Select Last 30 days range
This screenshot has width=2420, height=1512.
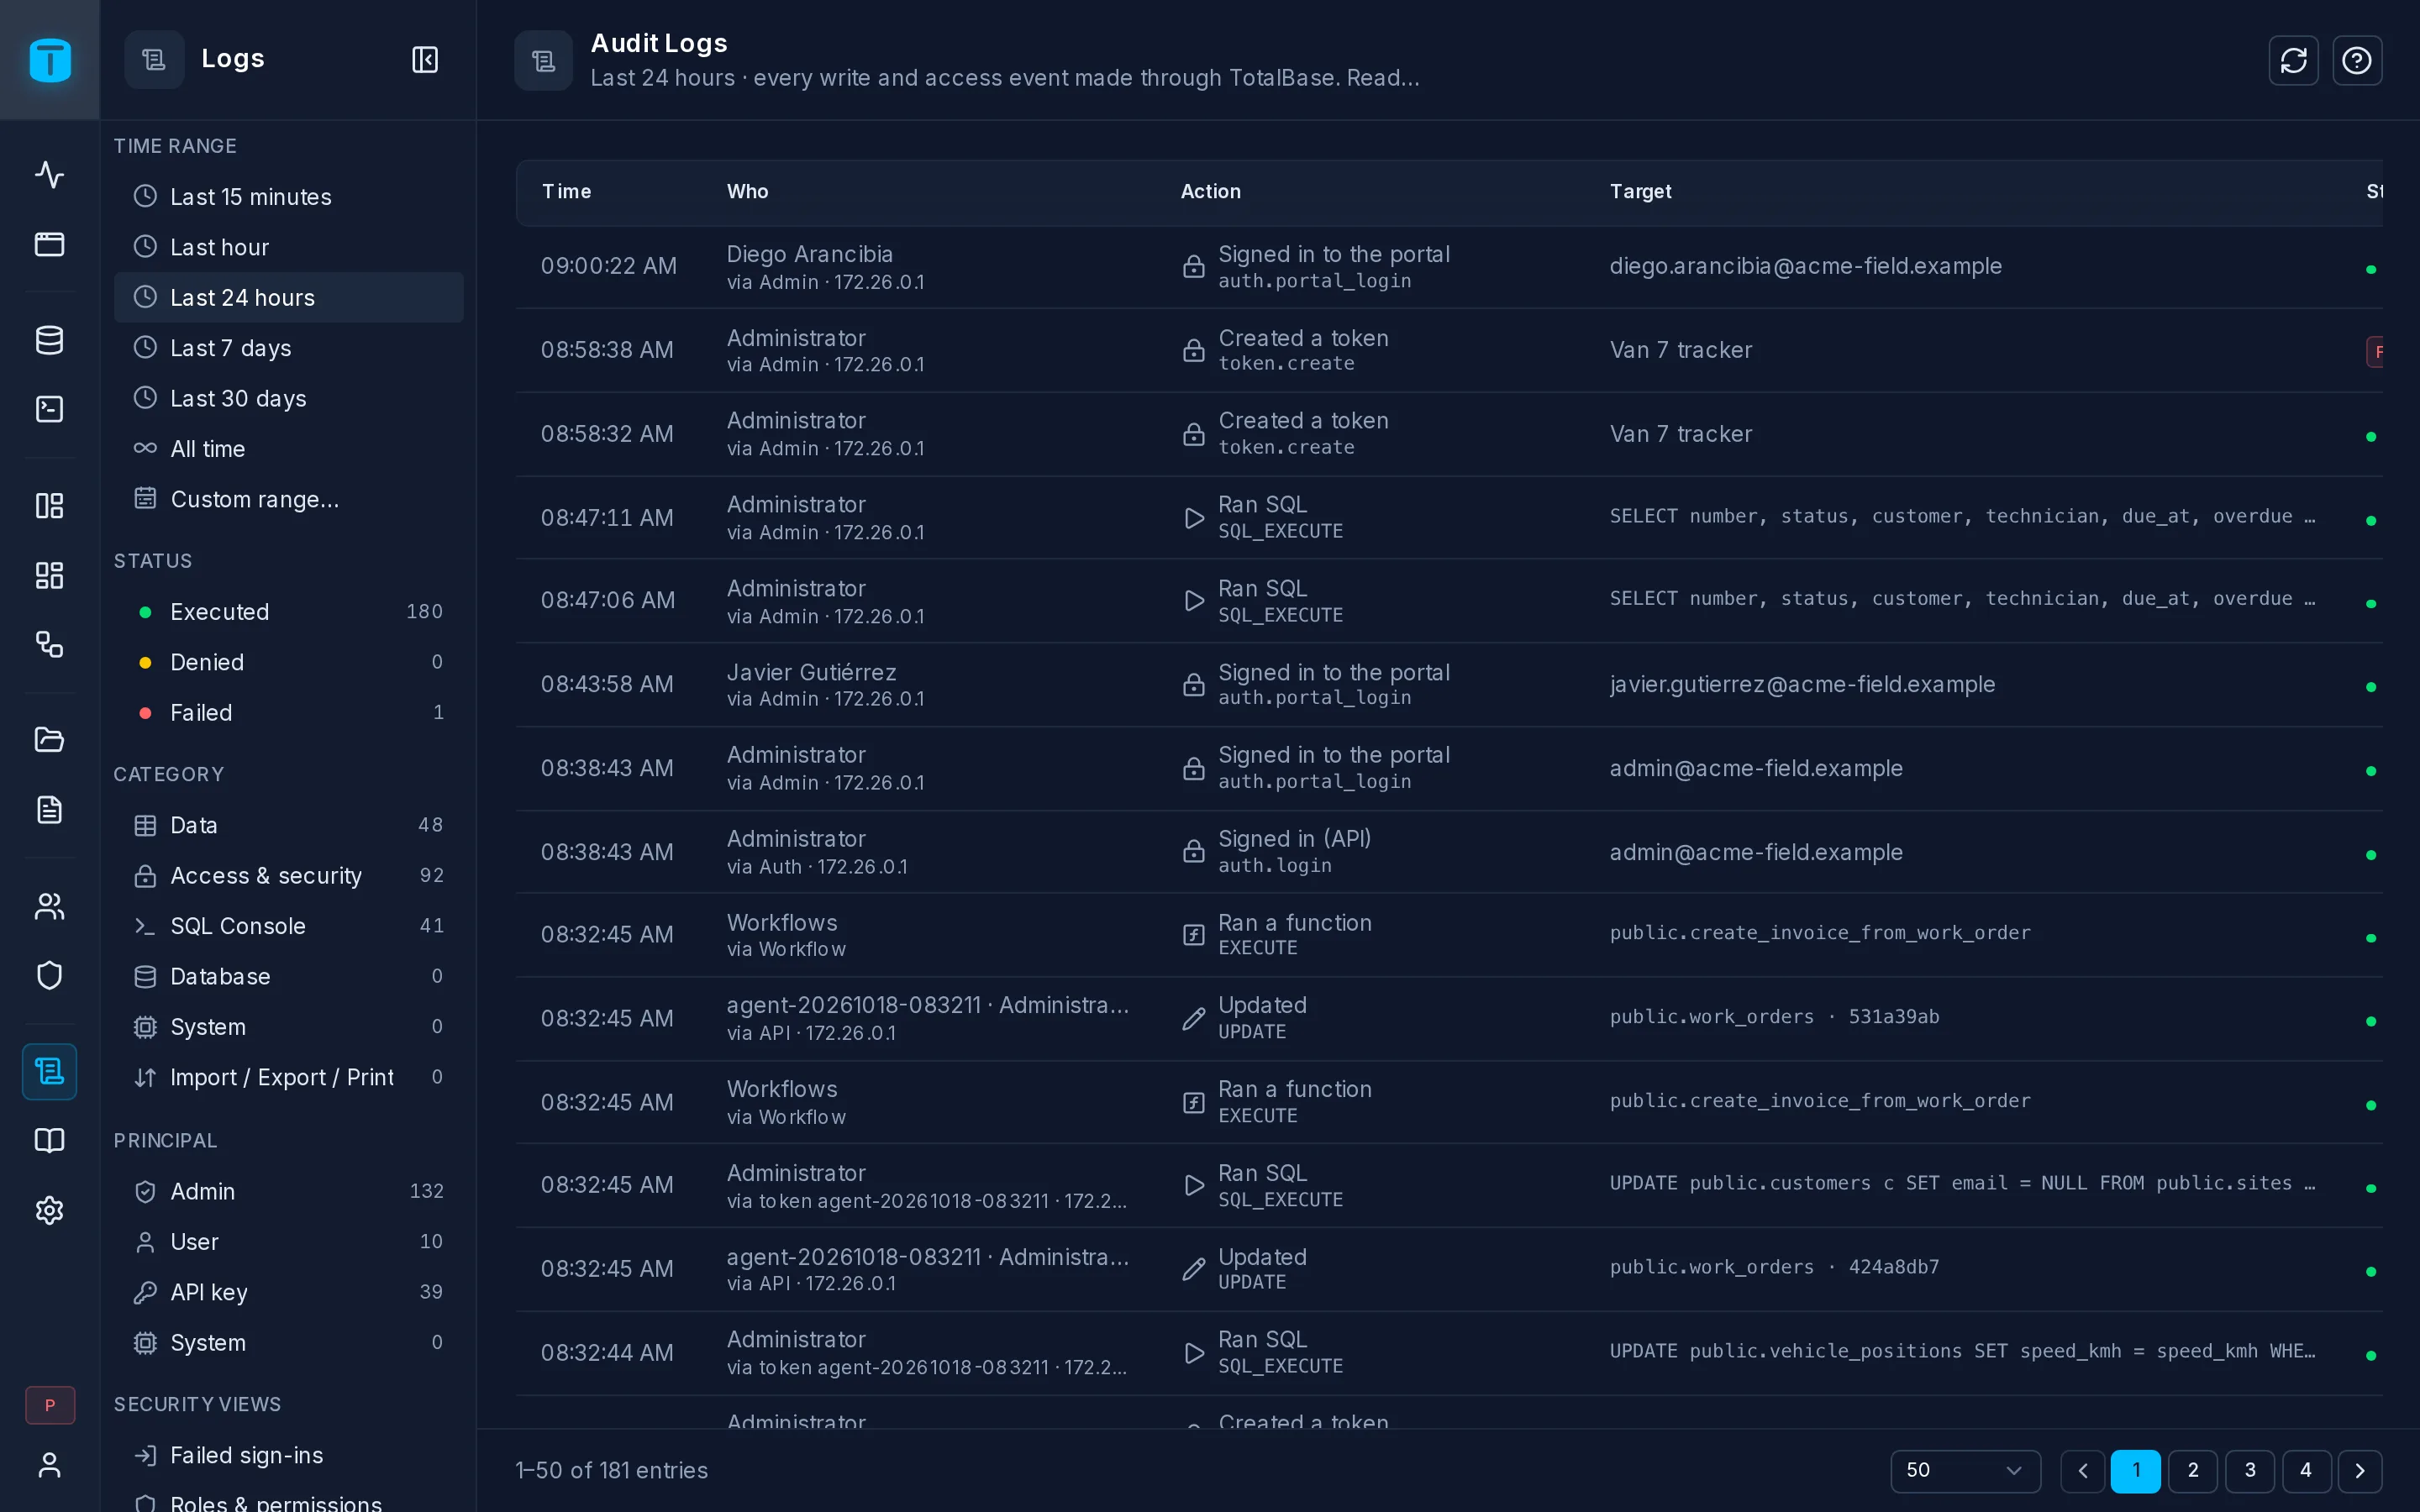pos(288,398)
